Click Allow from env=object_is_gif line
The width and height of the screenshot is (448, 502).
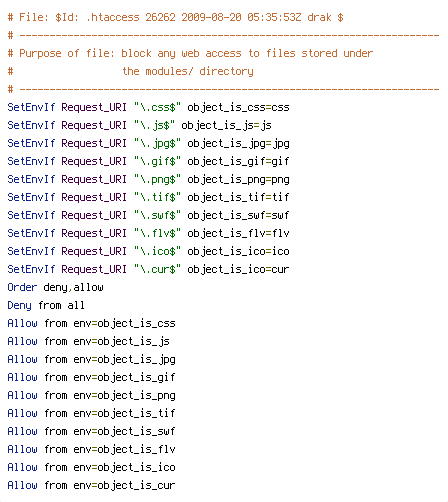click(91, 377)
